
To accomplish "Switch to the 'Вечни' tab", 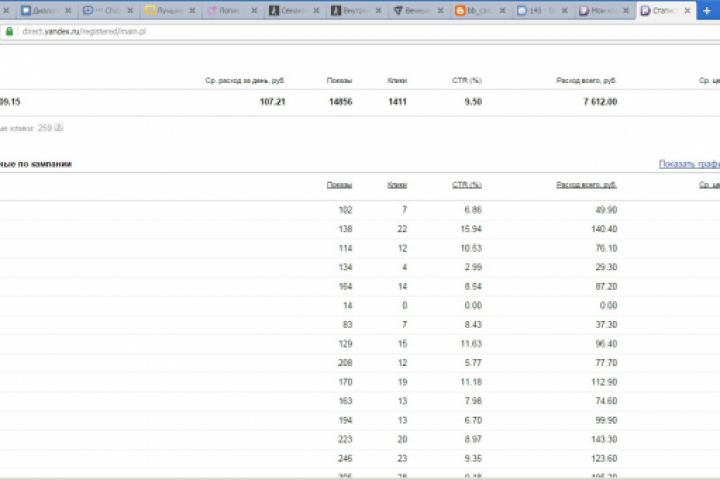I will 417,11.
